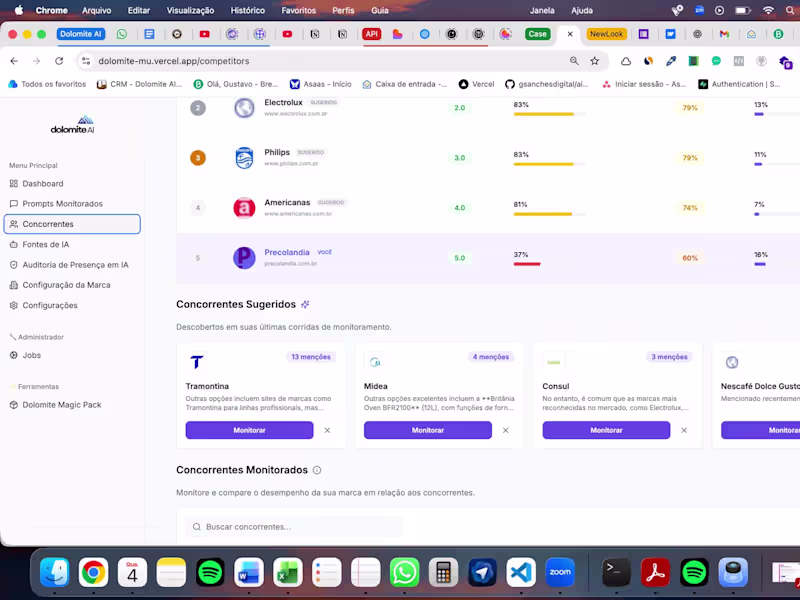Click the zoom magnifier in address bar

[574, 61]
